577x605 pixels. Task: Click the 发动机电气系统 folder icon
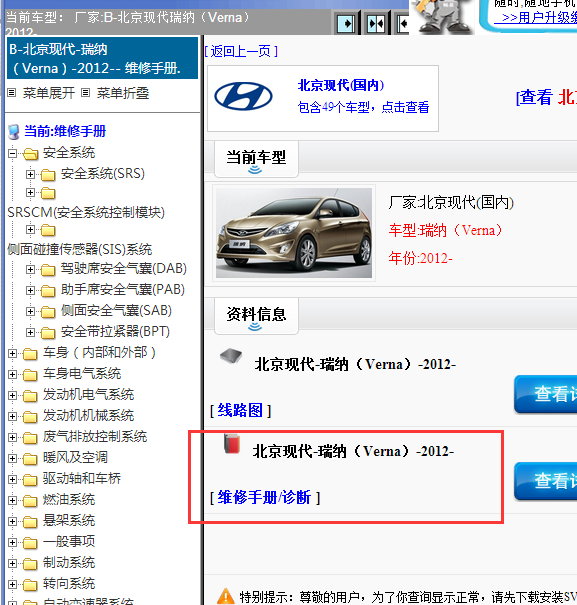30,395
